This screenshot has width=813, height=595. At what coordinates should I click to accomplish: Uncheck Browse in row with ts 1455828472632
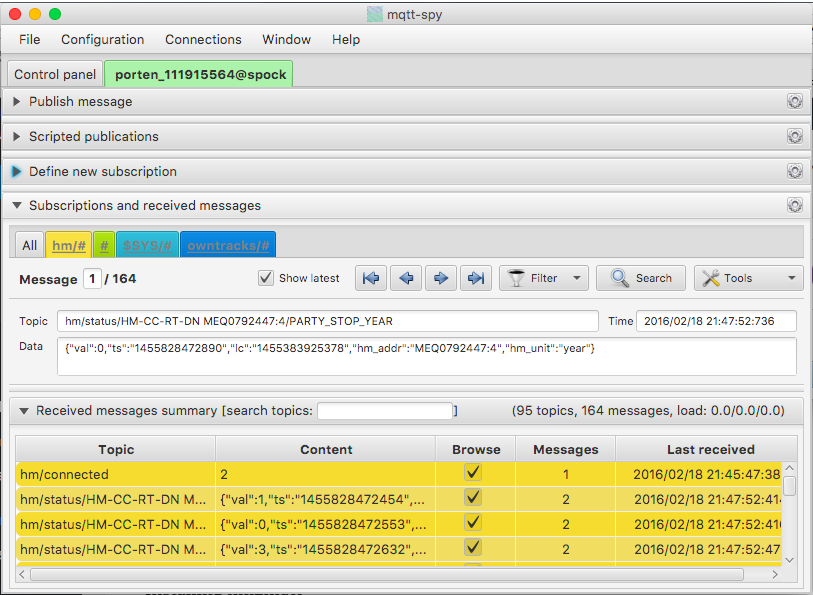click(x=473, y=548)
